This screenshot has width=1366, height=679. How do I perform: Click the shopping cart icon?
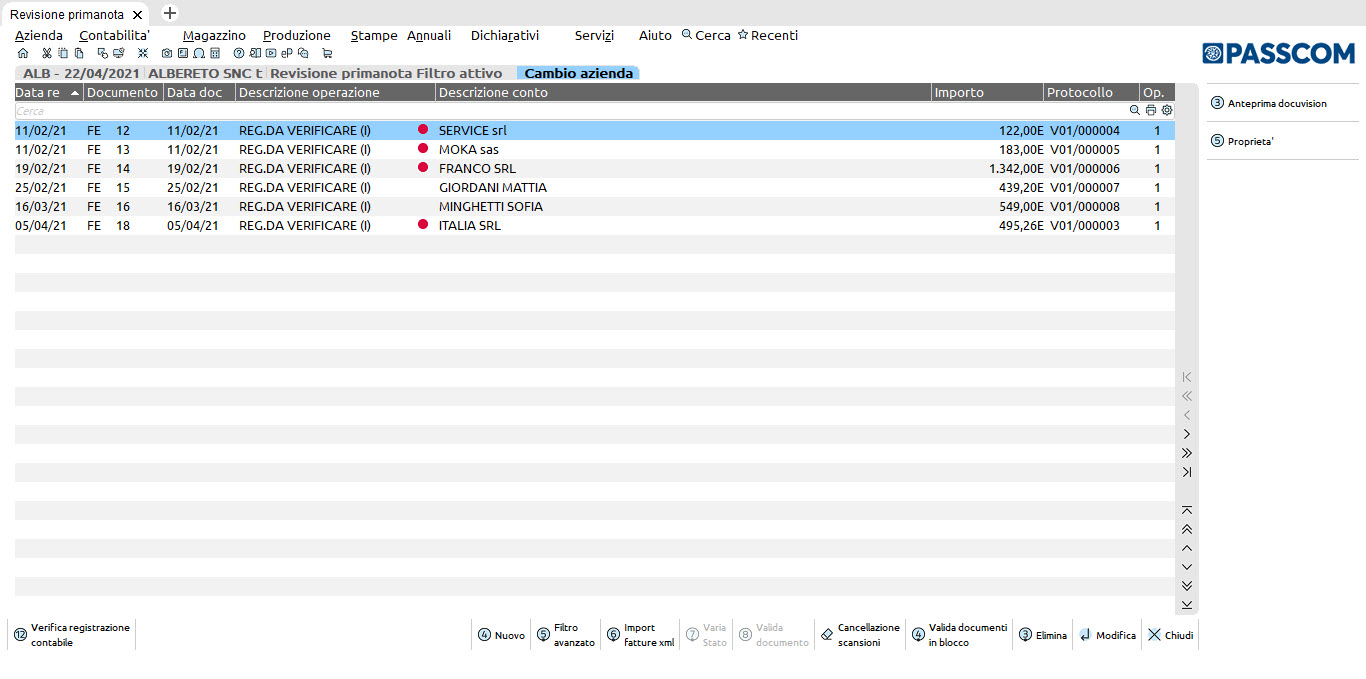tap(327, 53)
